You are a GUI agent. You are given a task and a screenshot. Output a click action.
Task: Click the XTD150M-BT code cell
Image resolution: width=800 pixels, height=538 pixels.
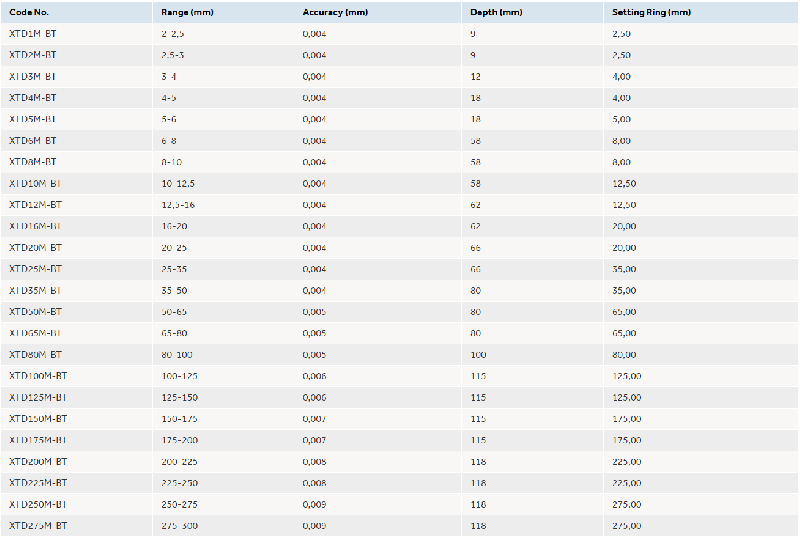click(x=38, y=418)
